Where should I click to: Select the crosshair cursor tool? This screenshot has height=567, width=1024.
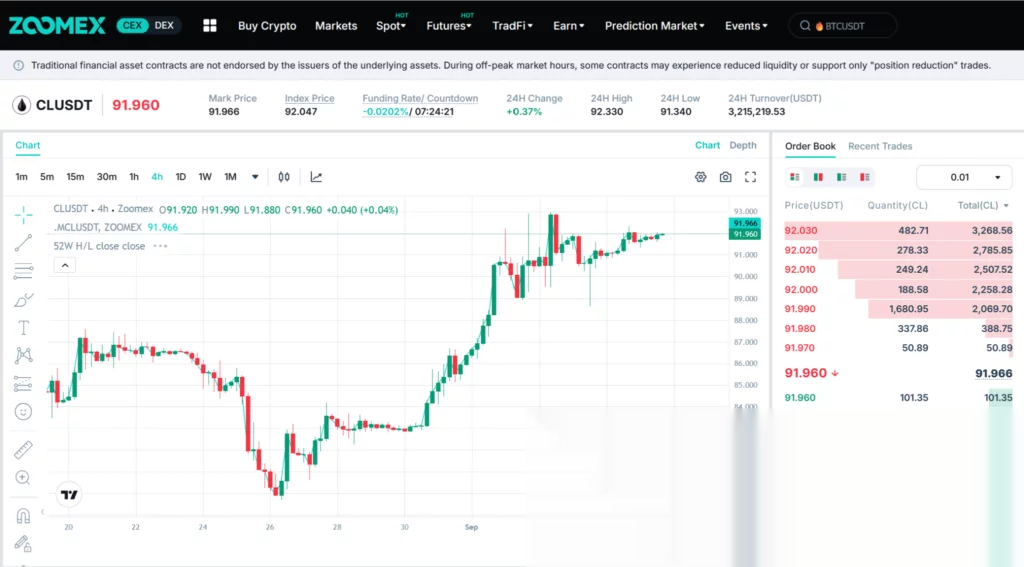coord(24,215)
